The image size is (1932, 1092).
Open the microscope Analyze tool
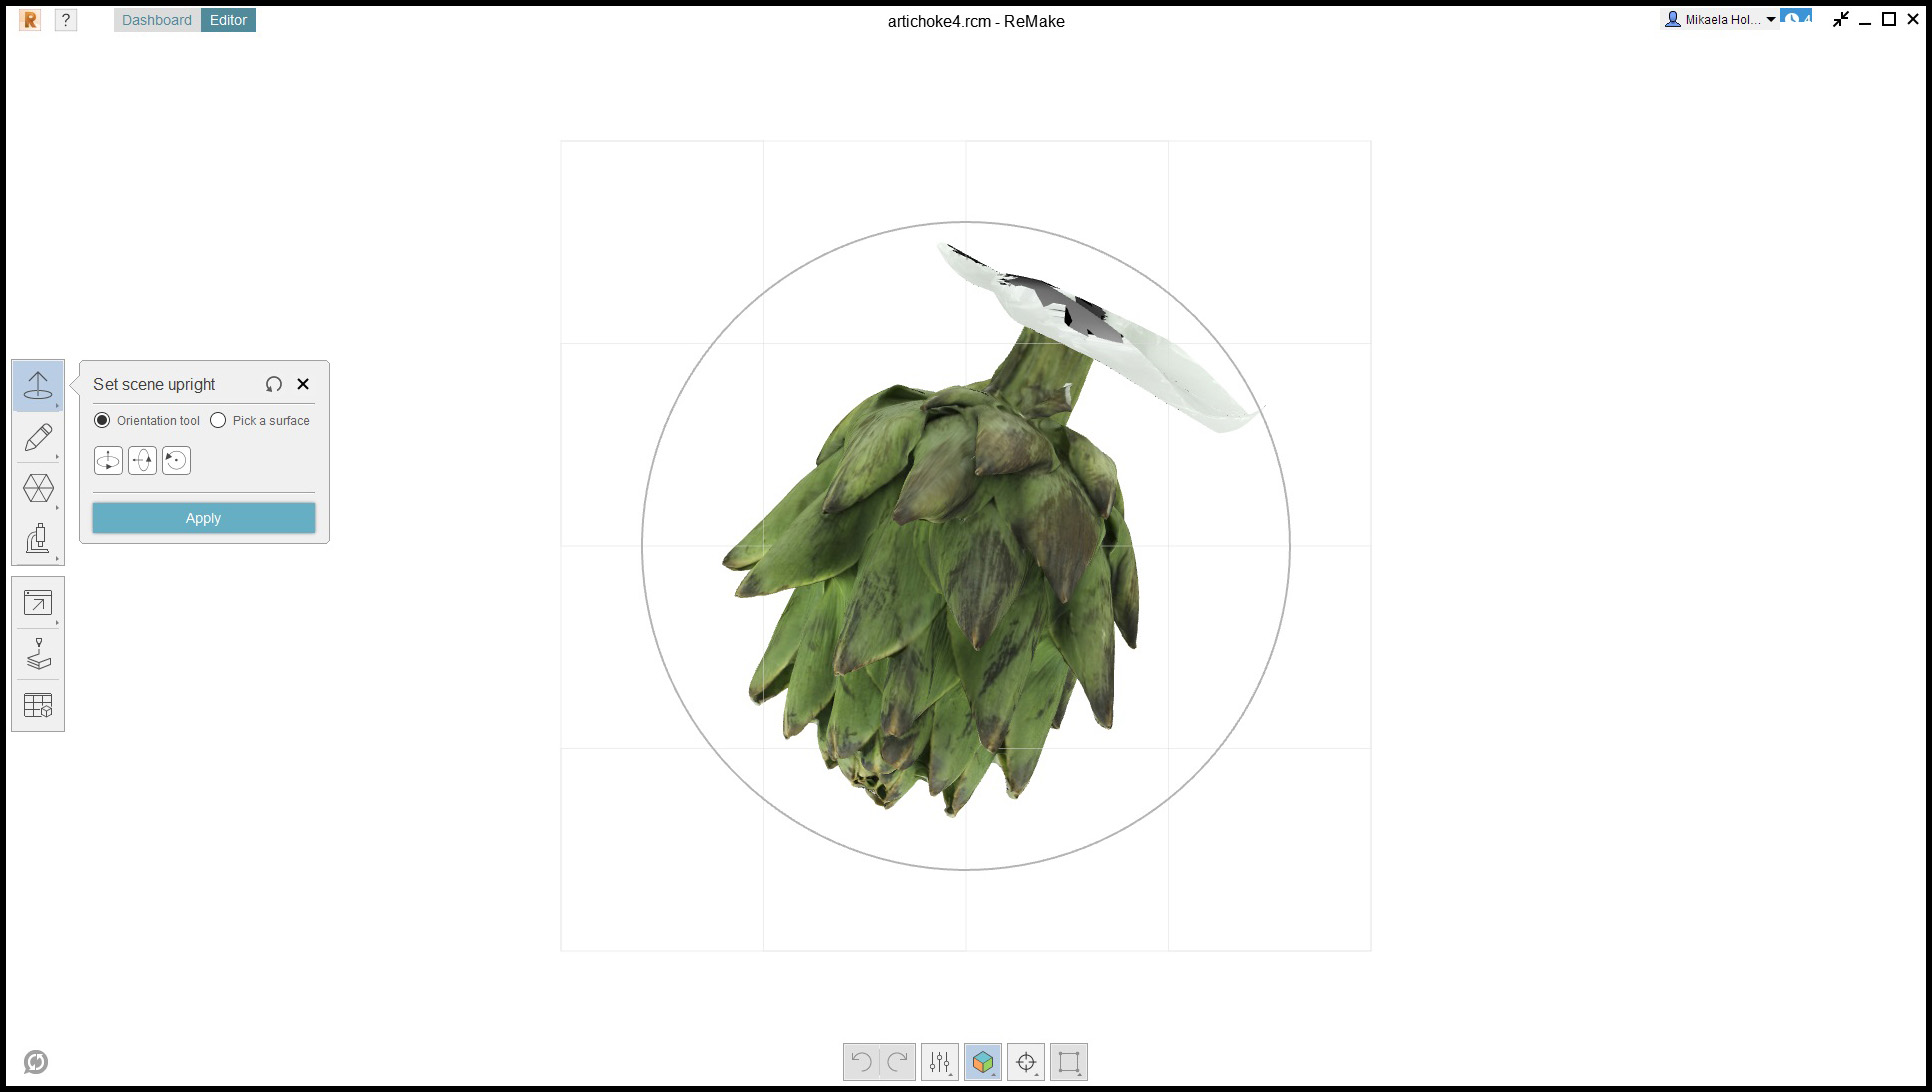38,540
